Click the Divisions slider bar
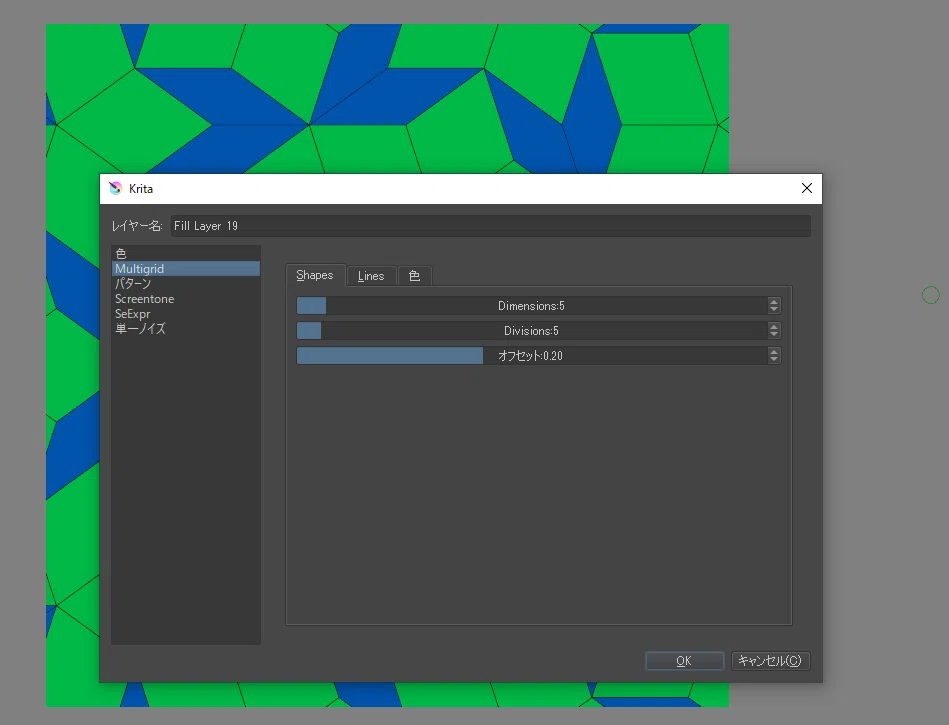This screenshot has width=949, height=725. pyautogui.click(x=531, y=330)
